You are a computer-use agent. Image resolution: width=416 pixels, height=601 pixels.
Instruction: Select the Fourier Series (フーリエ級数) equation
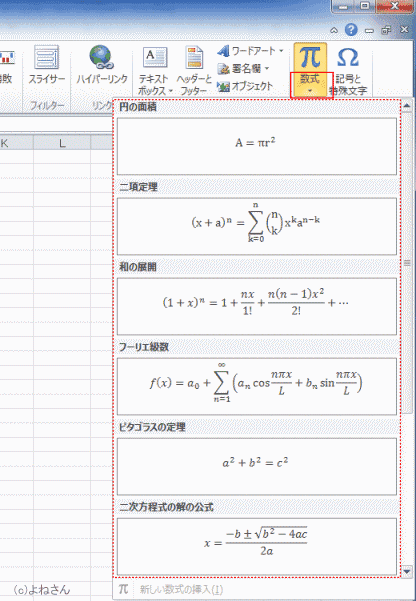[x=257, y=387]
